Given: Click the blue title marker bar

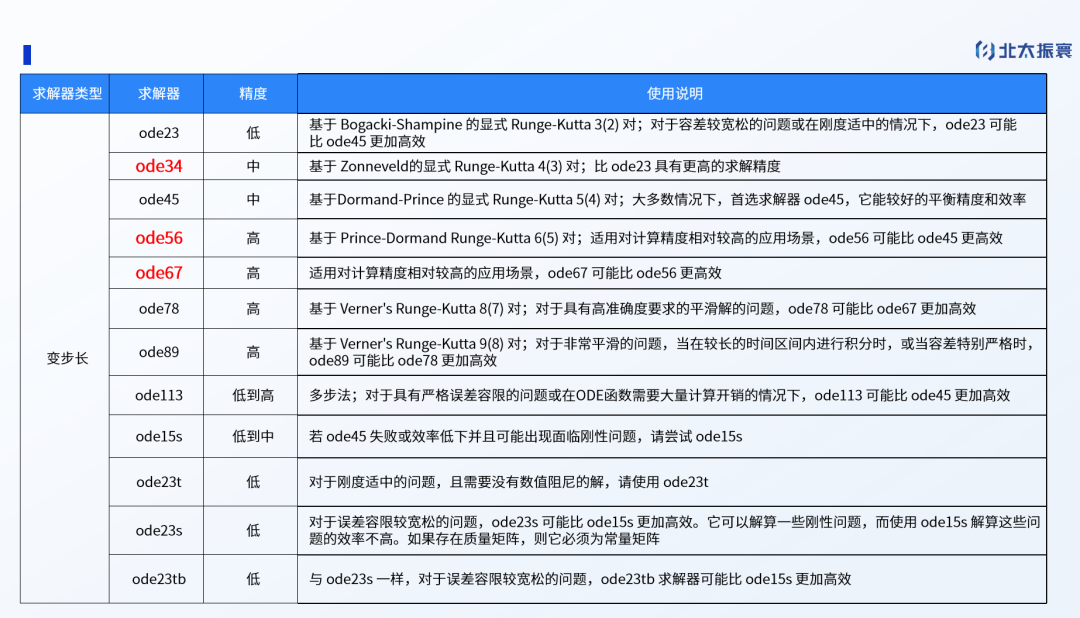Looking at the screenshot, I should pos(27,54).
